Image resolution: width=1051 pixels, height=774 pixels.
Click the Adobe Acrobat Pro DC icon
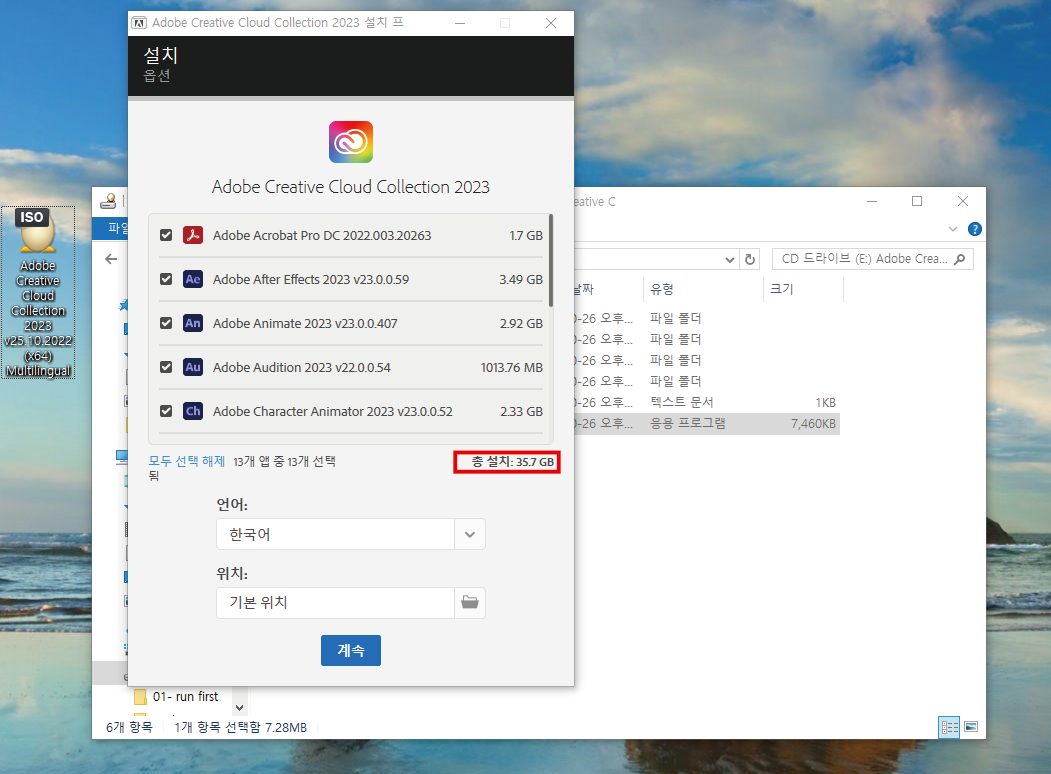pos(193,235)
